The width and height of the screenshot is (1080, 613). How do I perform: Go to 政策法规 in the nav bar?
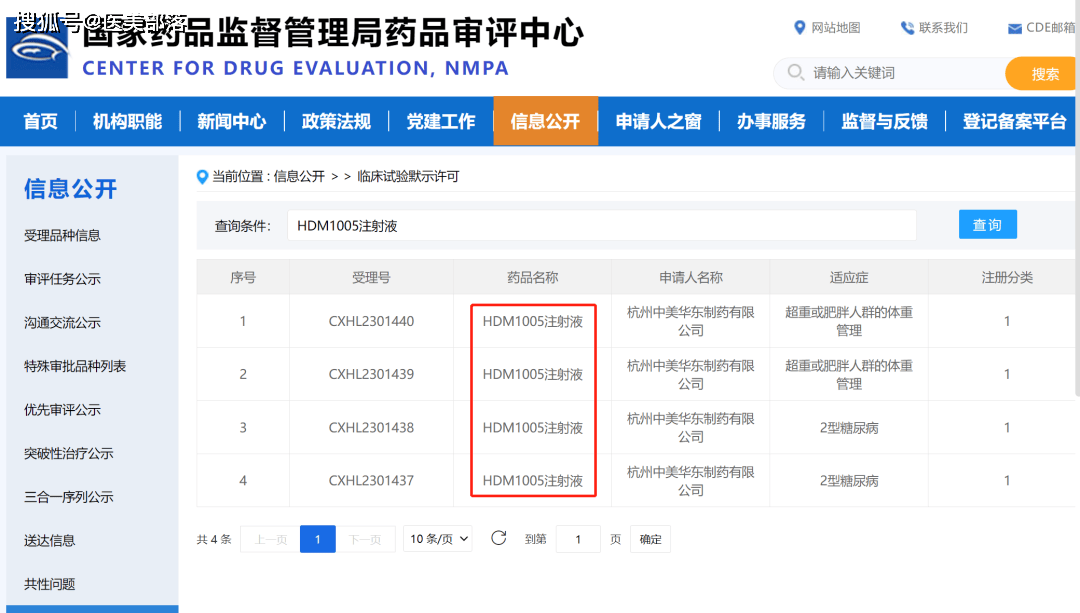(x=336, y=121)
